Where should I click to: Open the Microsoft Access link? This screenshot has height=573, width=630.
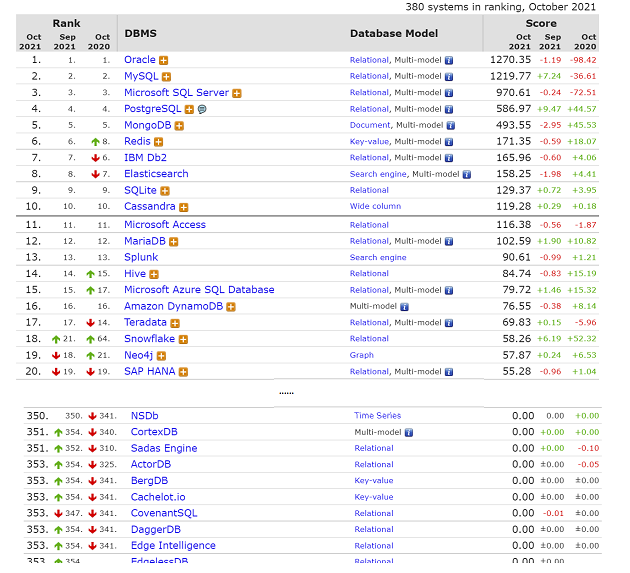pos(165,225)
